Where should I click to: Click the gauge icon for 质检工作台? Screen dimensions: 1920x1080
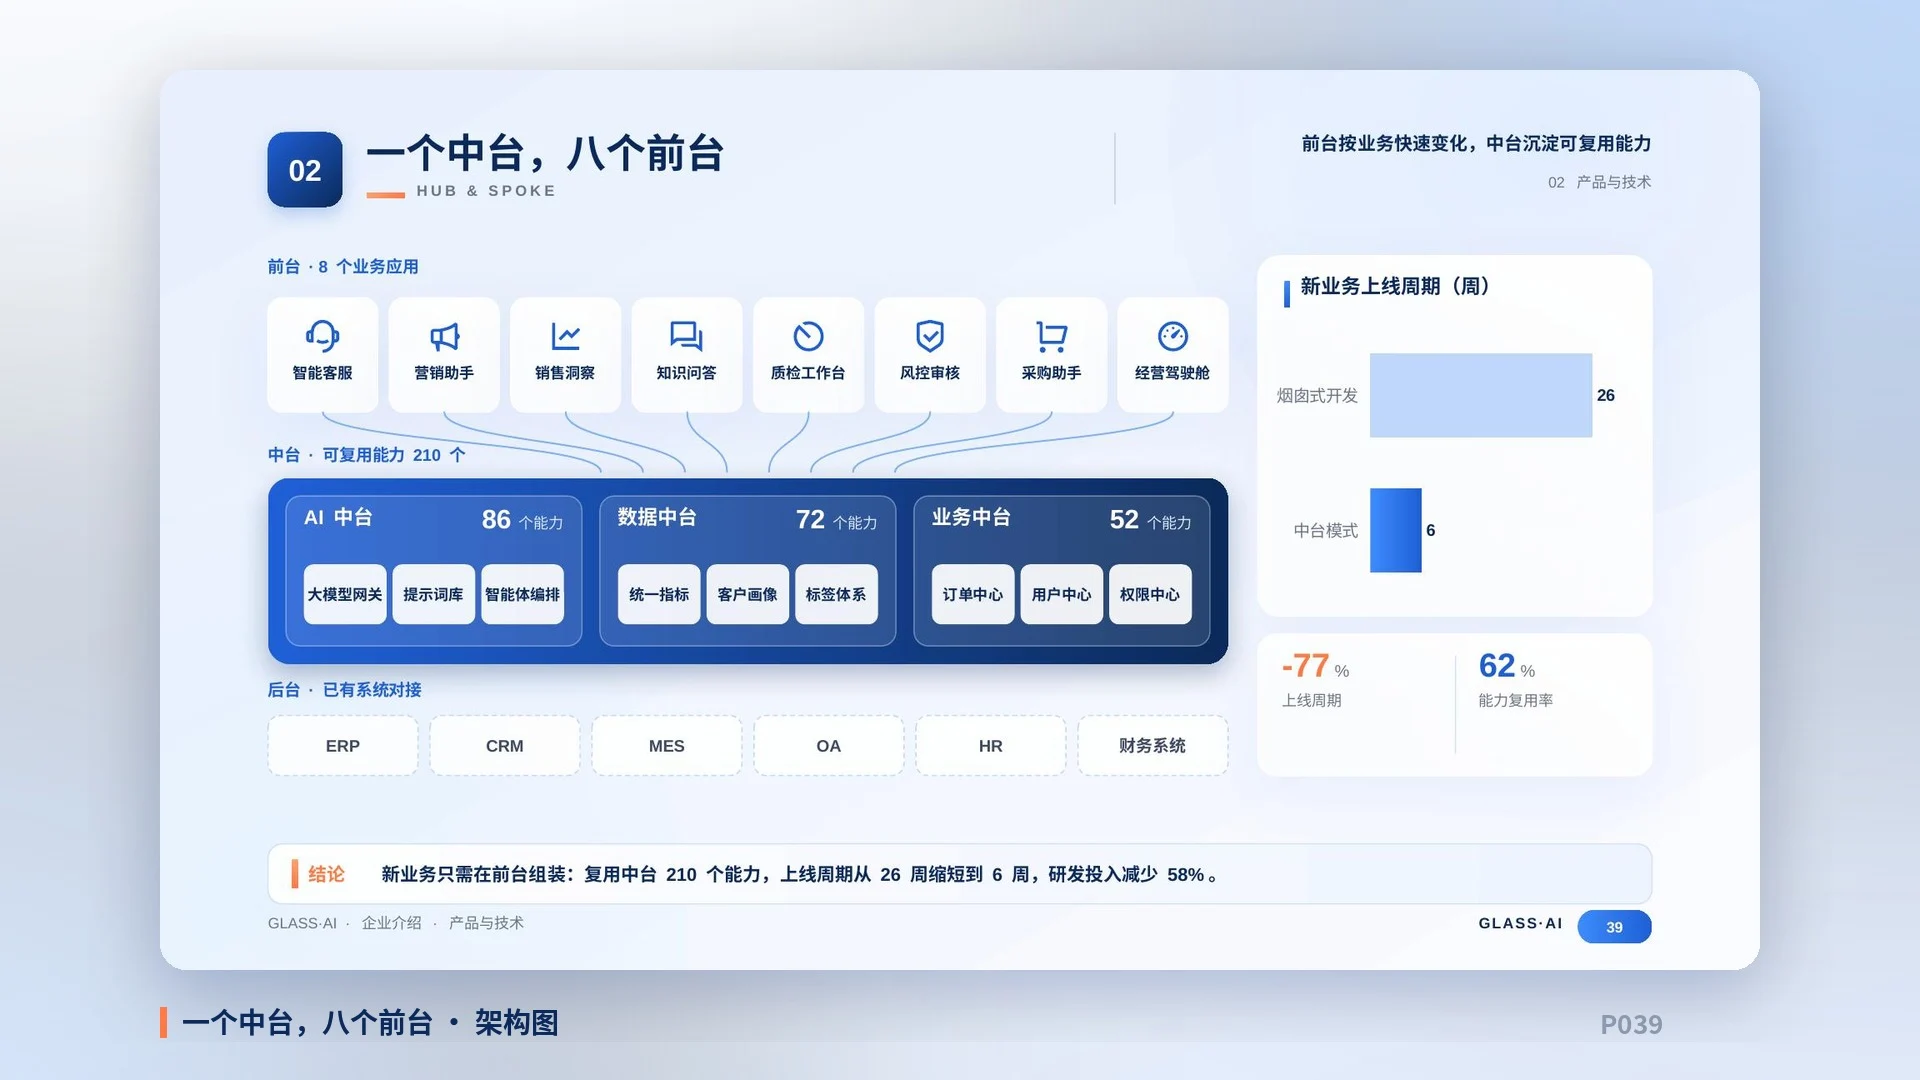click(808, 336)
